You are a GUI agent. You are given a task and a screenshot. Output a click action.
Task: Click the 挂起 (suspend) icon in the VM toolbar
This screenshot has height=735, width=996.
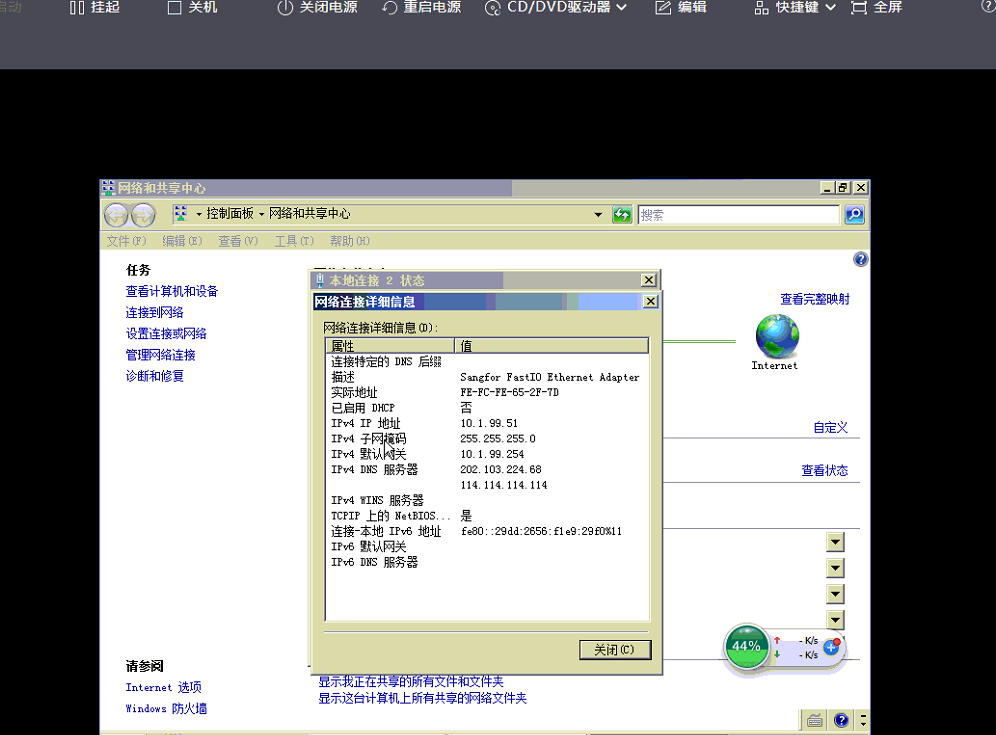tap(76, 8)
